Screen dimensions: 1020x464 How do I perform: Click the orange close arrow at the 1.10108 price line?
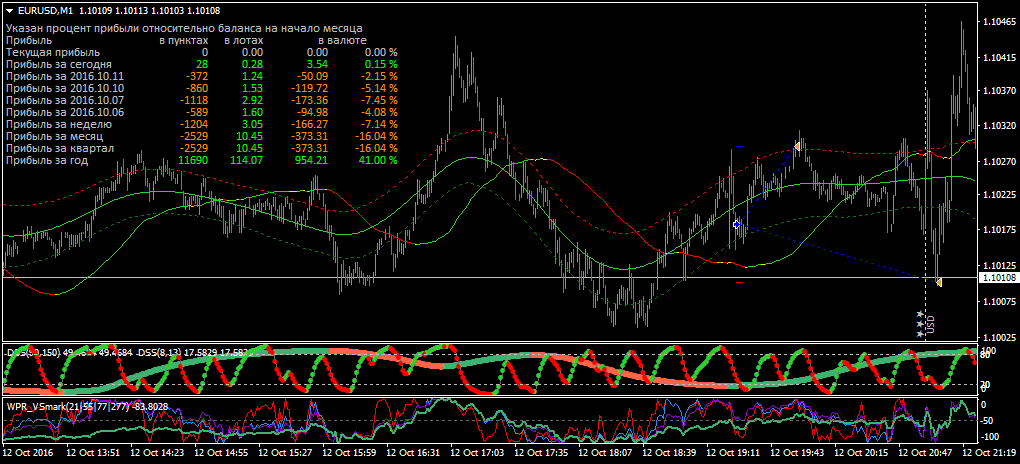click(x=939, y=282)
